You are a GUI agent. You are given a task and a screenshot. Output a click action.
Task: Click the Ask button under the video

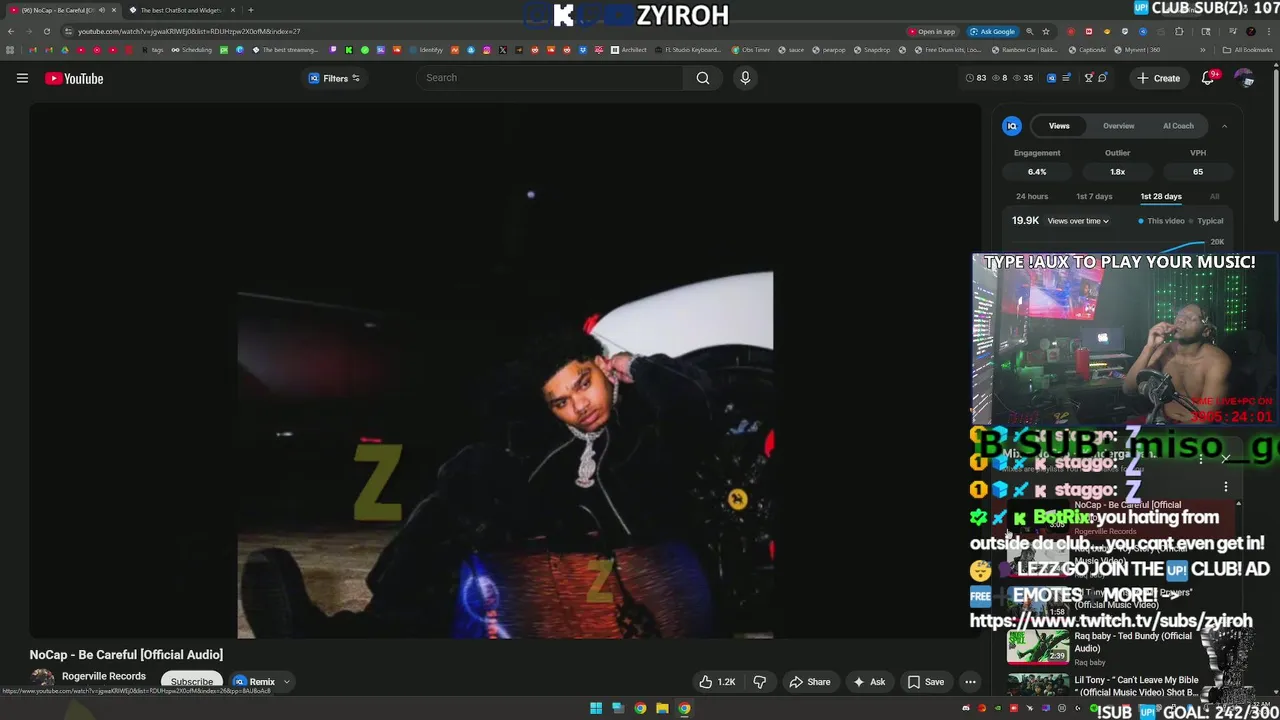pos(868,682)
